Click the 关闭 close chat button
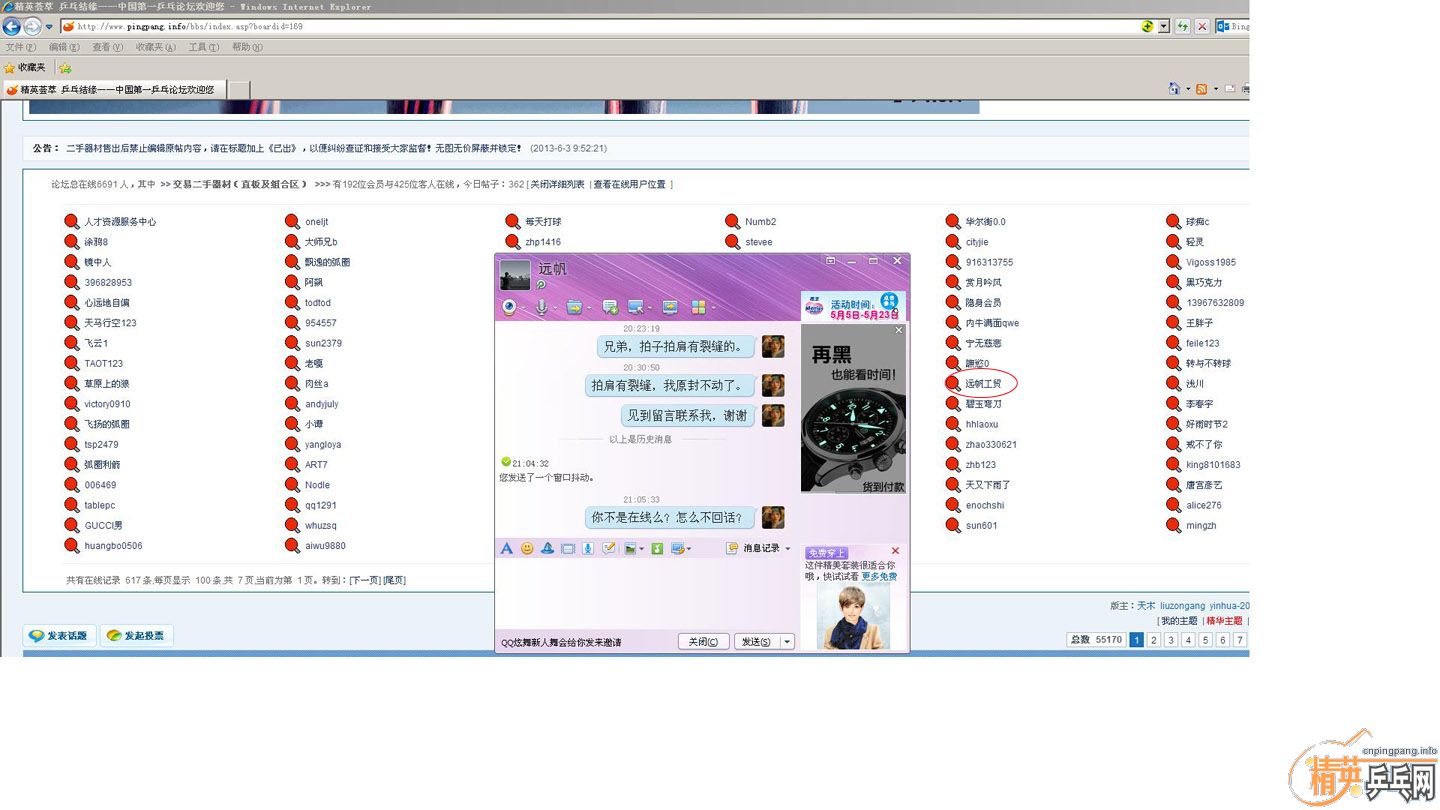The height and width of the screenshot is (810, 1440). 703,642
